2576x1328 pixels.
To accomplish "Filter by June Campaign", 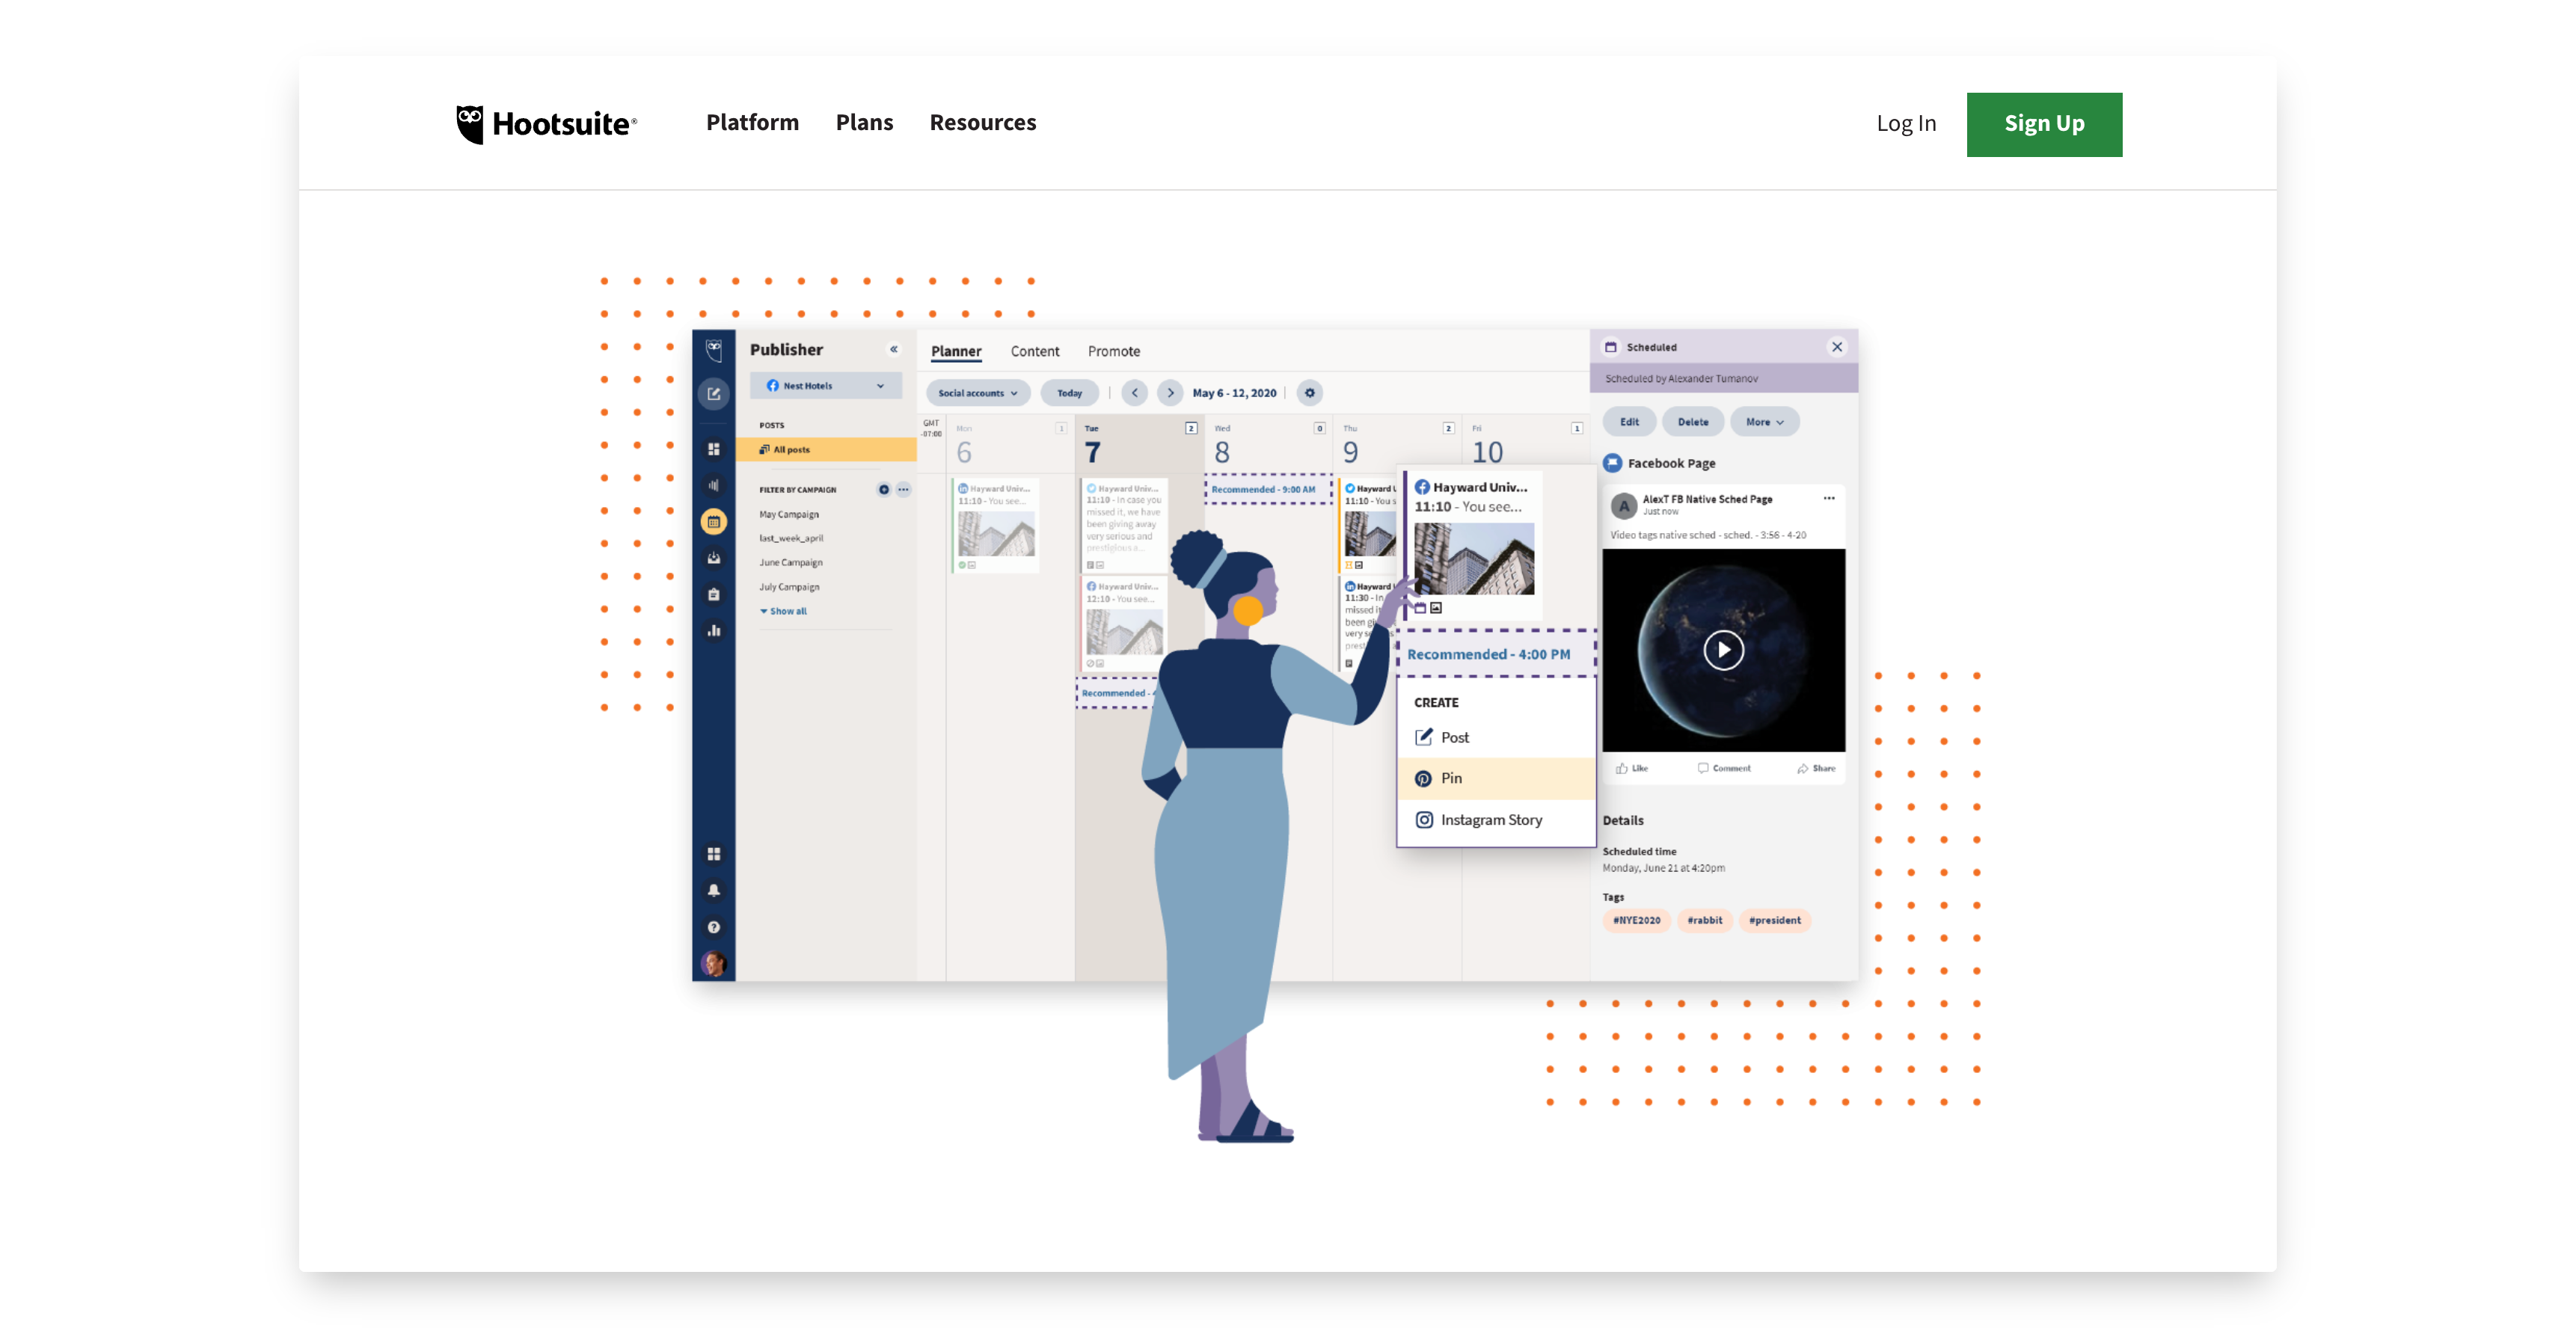I will pos(791,562).
